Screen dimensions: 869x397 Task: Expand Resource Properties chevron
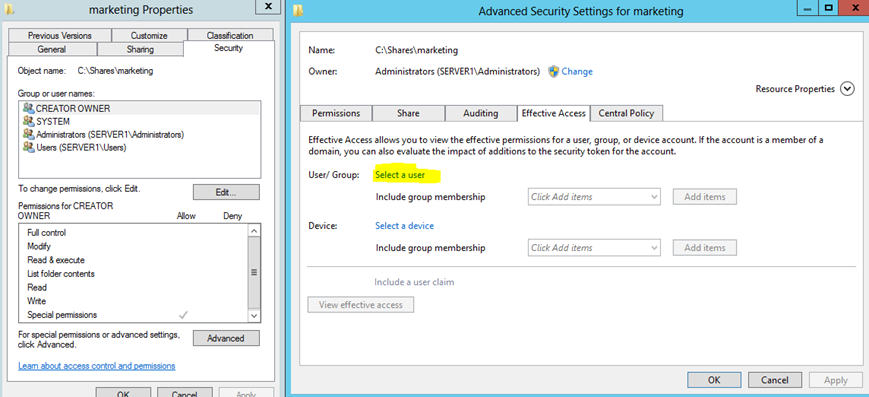(847, 89)
